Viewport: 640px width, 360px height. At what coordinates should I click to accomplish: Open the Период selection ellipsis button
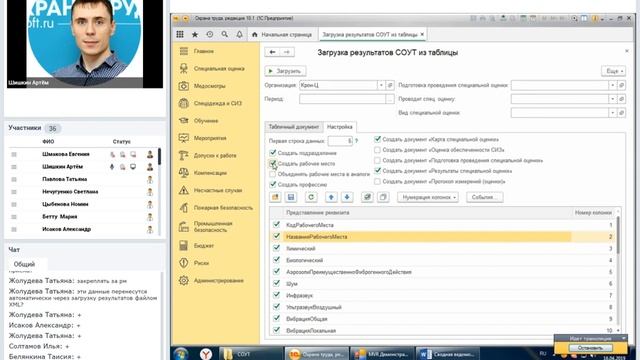click(390, 99)
